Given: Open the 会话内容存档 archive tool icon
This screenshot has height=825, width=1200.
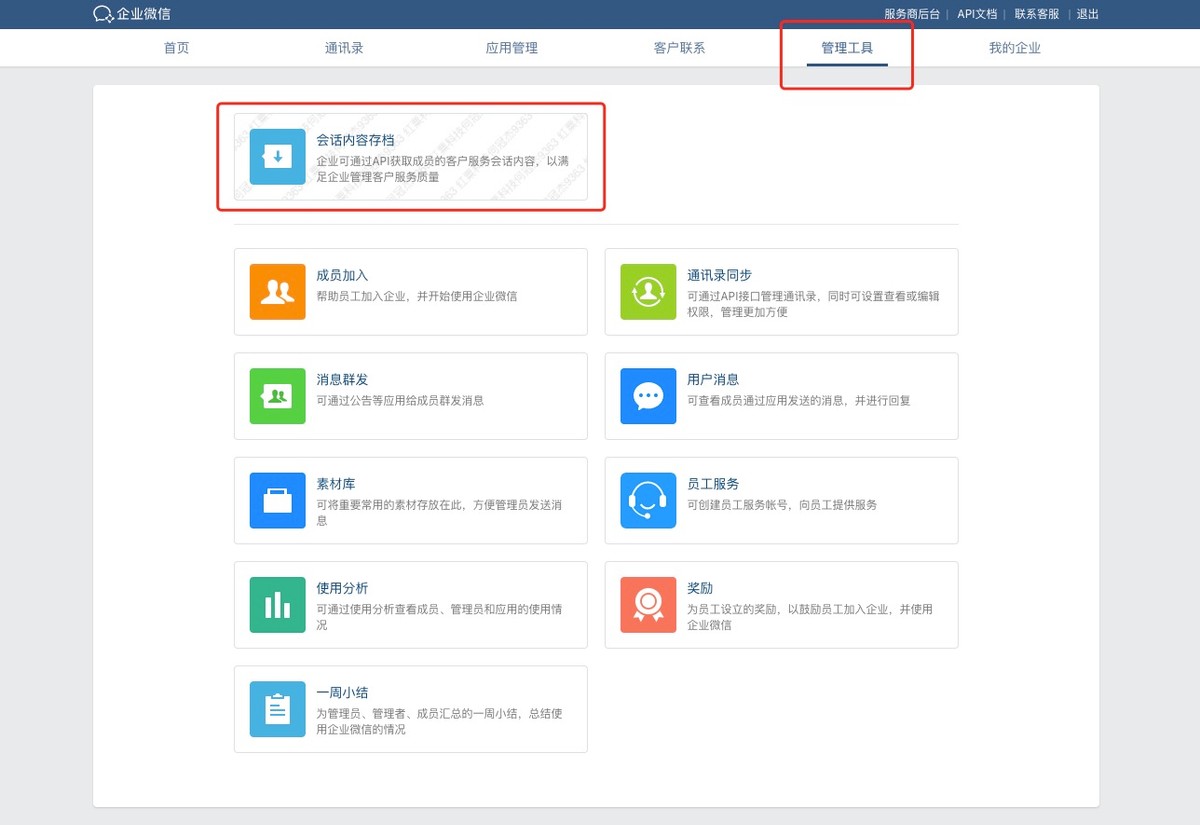Looking at the screenshot, I should click(x=276, y=157).
